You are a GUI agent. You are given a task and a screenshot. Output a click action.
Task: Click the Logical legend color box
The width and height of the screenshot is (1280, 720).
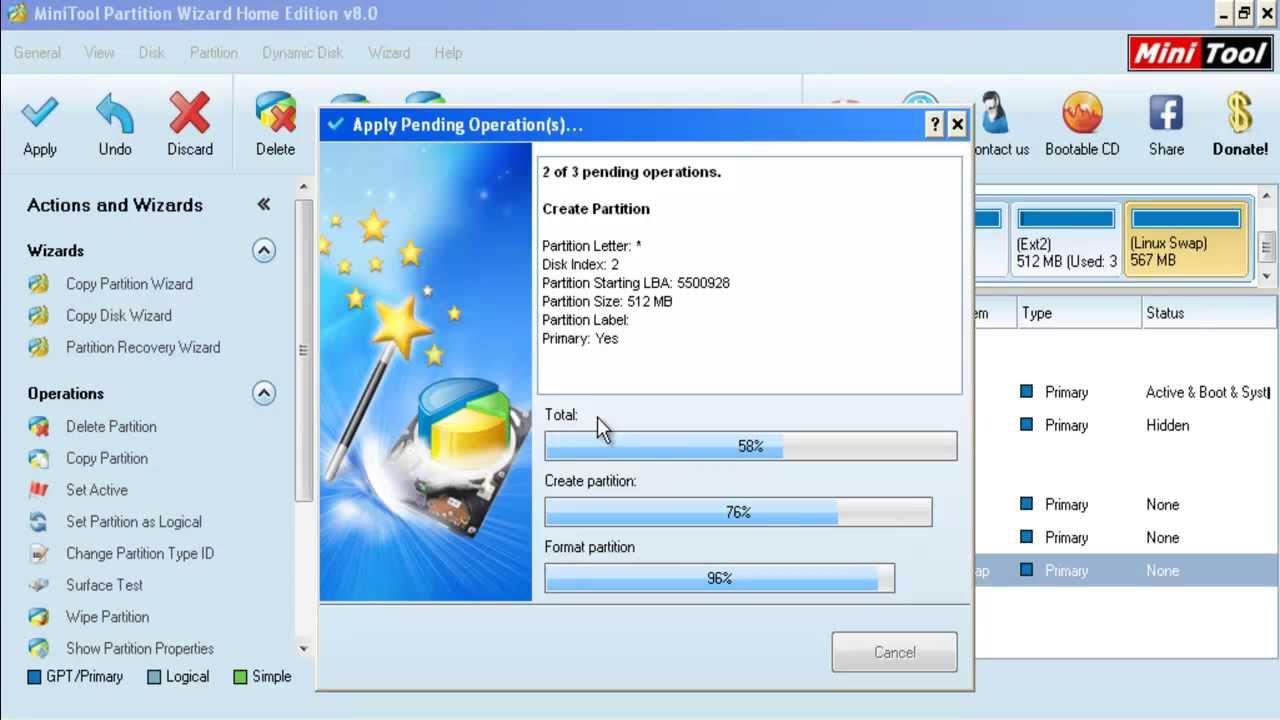pos(154,677)
